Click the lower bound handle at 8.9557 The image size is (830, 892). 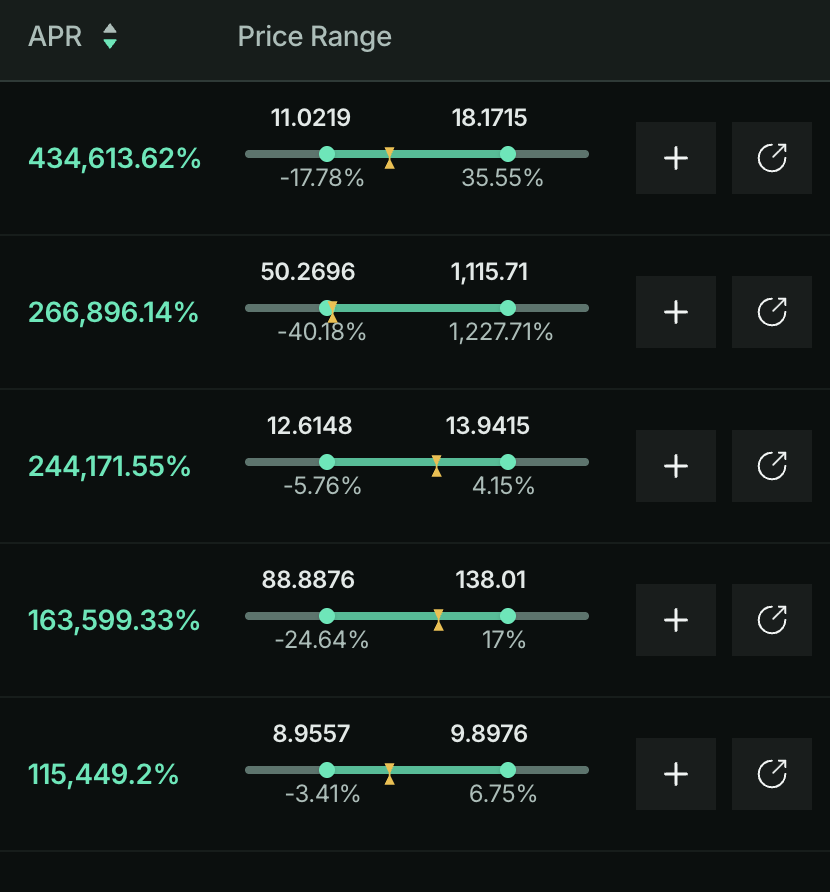coord(327,770)
